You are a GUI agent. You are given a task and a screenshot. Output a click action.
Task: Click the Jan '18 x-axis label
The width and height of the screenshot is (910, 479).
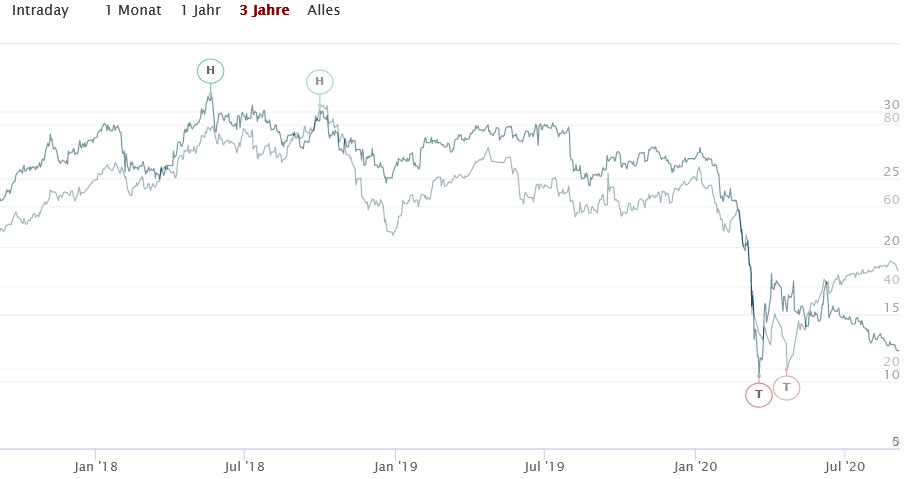[x=97, y=465]
